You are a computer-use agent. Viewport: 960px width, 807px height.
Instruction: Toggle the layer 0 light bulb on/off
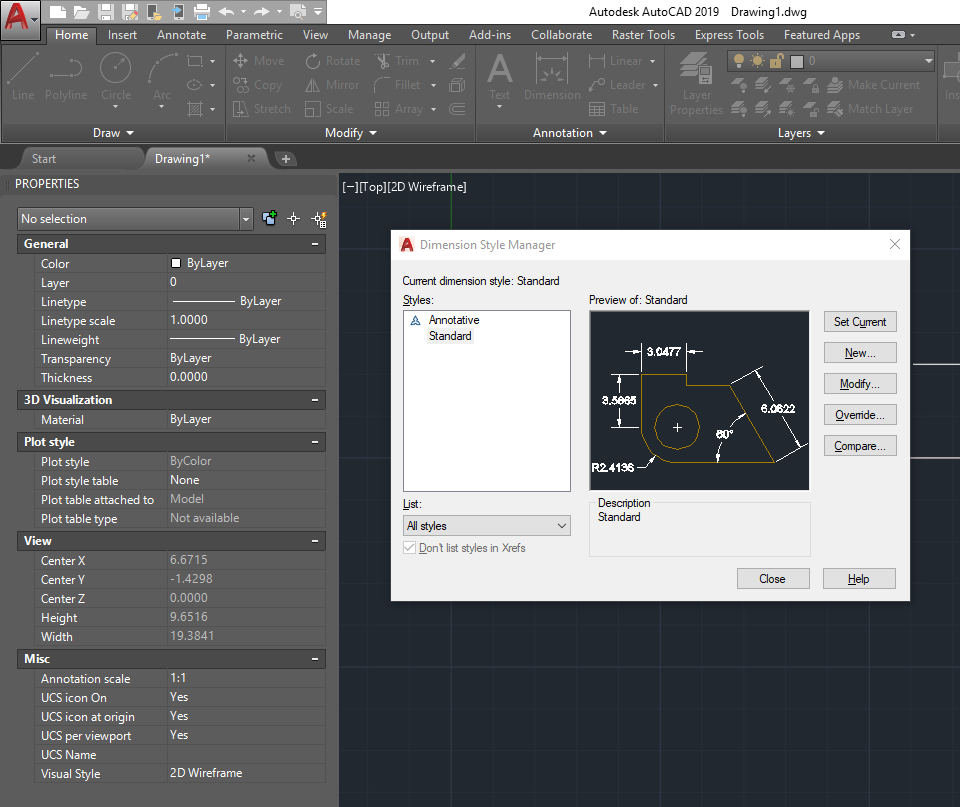pyautogui.click(x=740, y=61)
